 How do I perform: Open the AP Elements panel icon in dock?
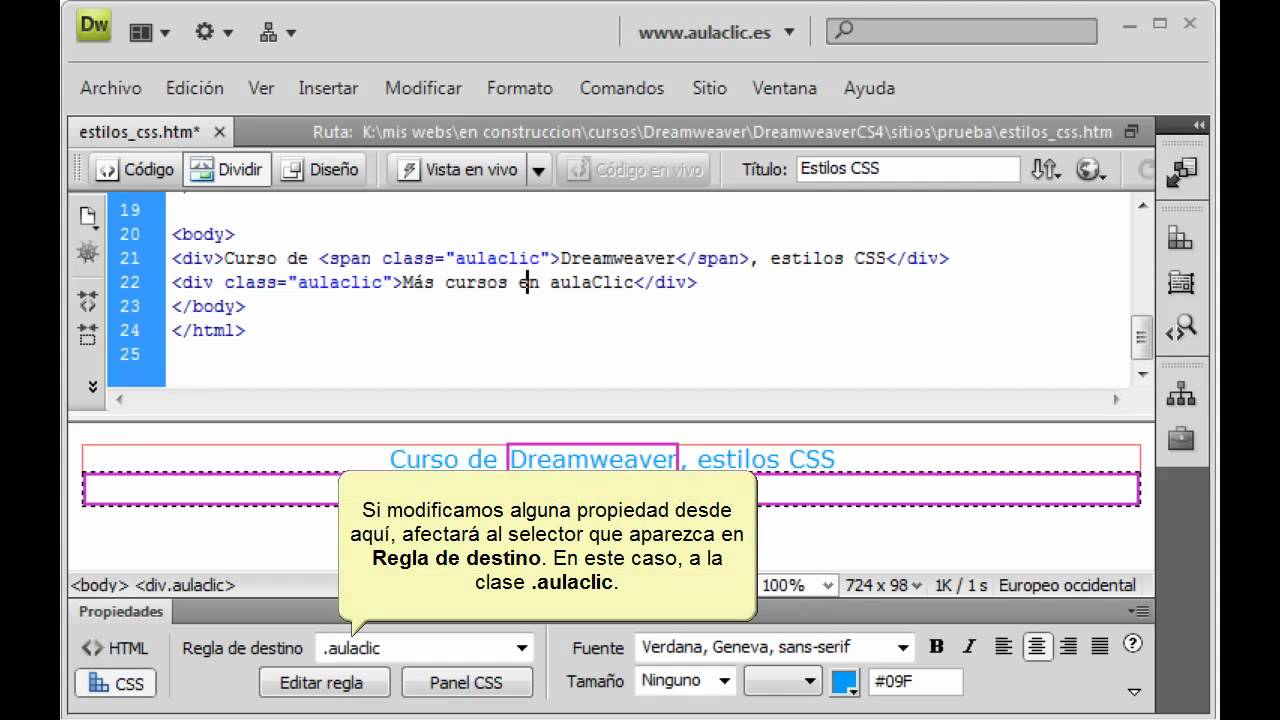(x=1181, y=283)
